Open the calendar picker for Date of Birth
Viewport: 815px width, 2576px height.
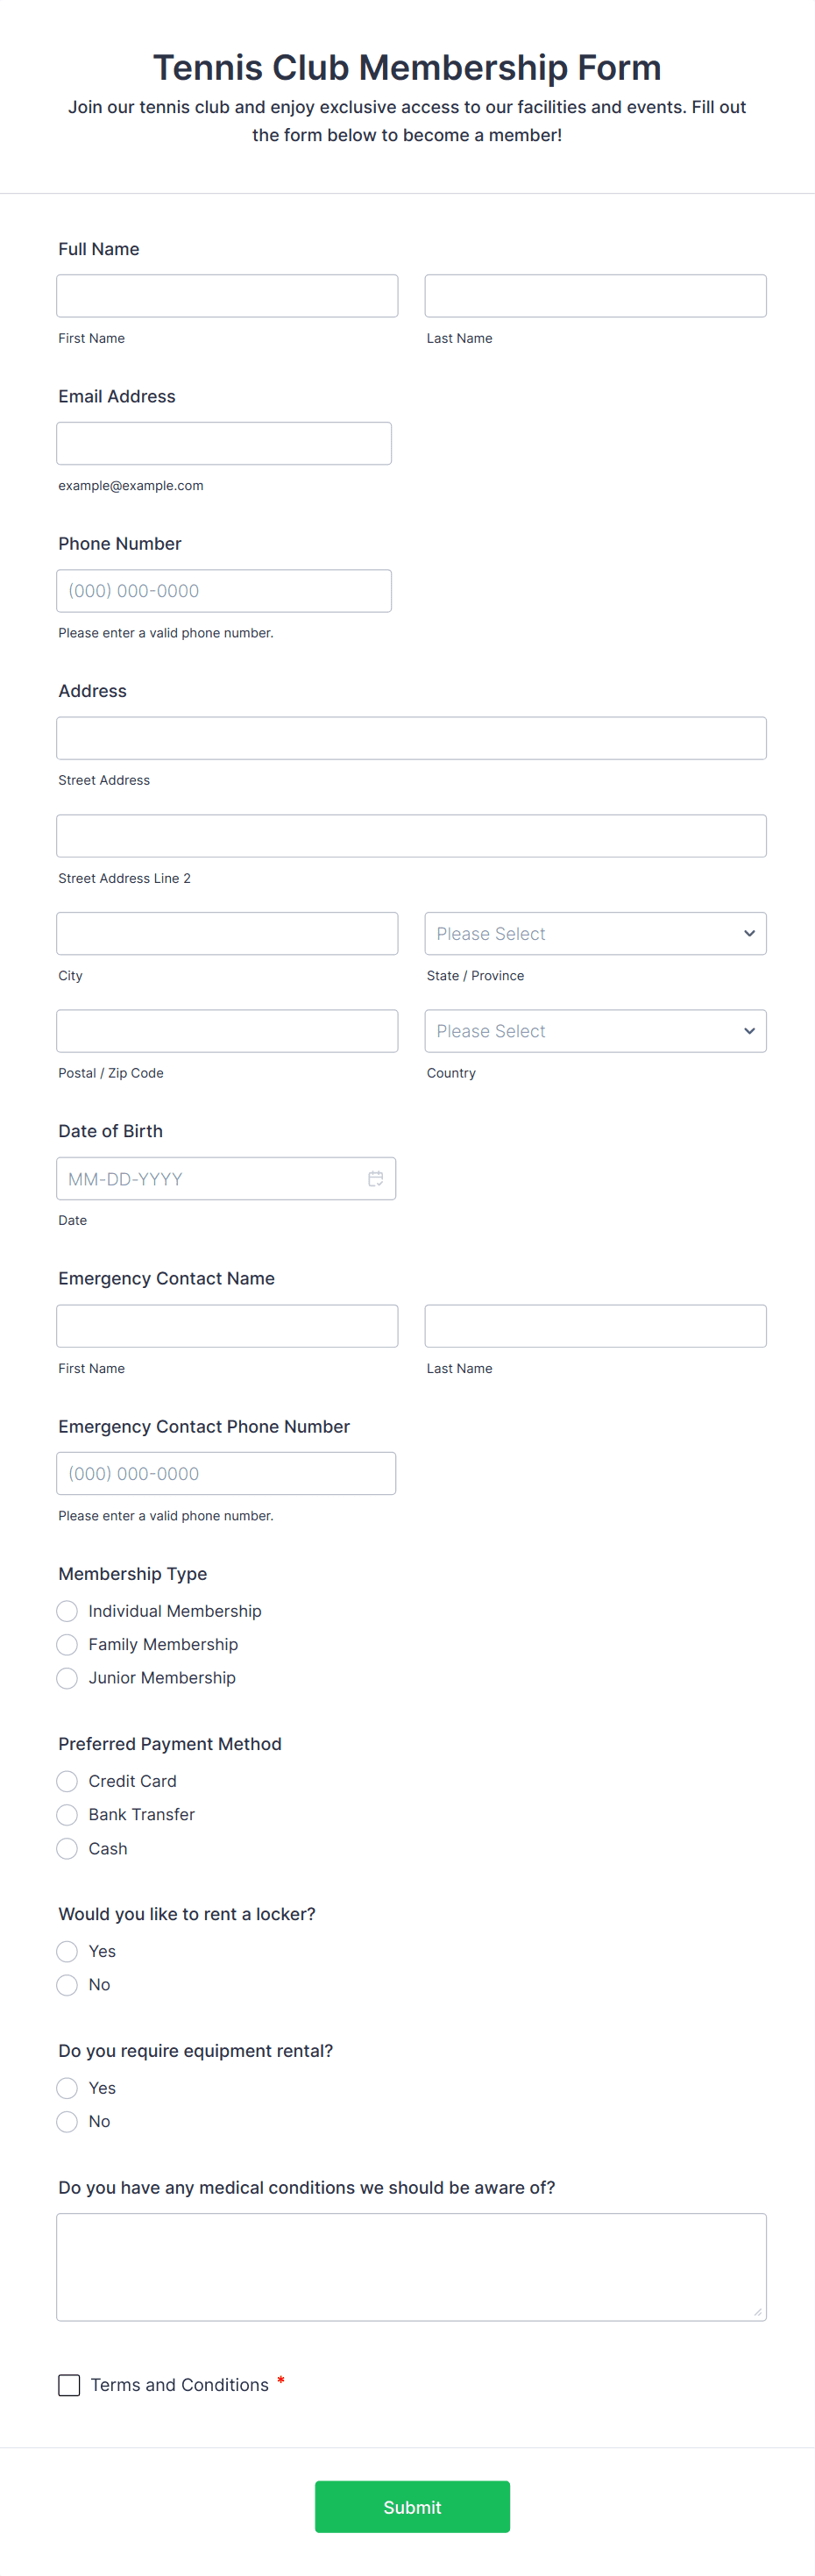pyautogui.click(x=375, y=1178)
